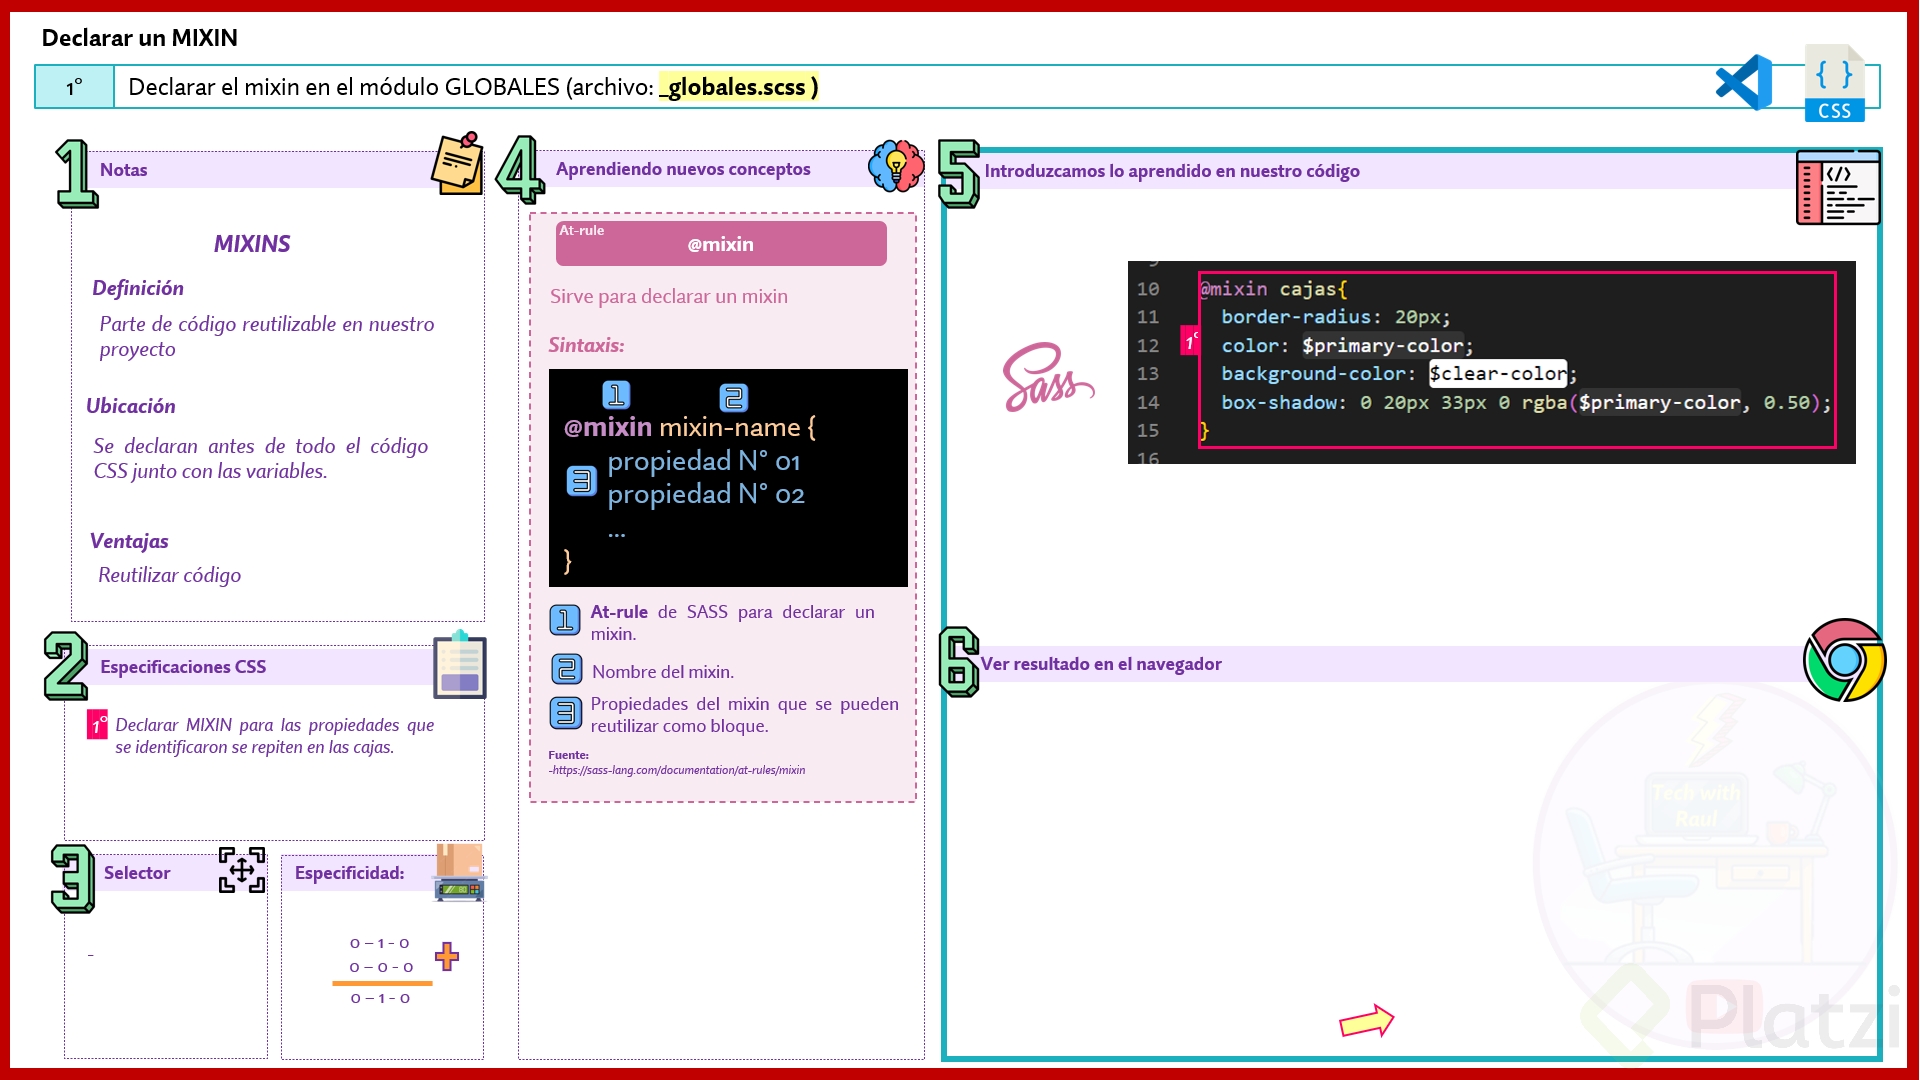This screenshot has width=1920, height=1080.
Task: Select the pink 1° step marker on line 12
Action: point(1190,341)
